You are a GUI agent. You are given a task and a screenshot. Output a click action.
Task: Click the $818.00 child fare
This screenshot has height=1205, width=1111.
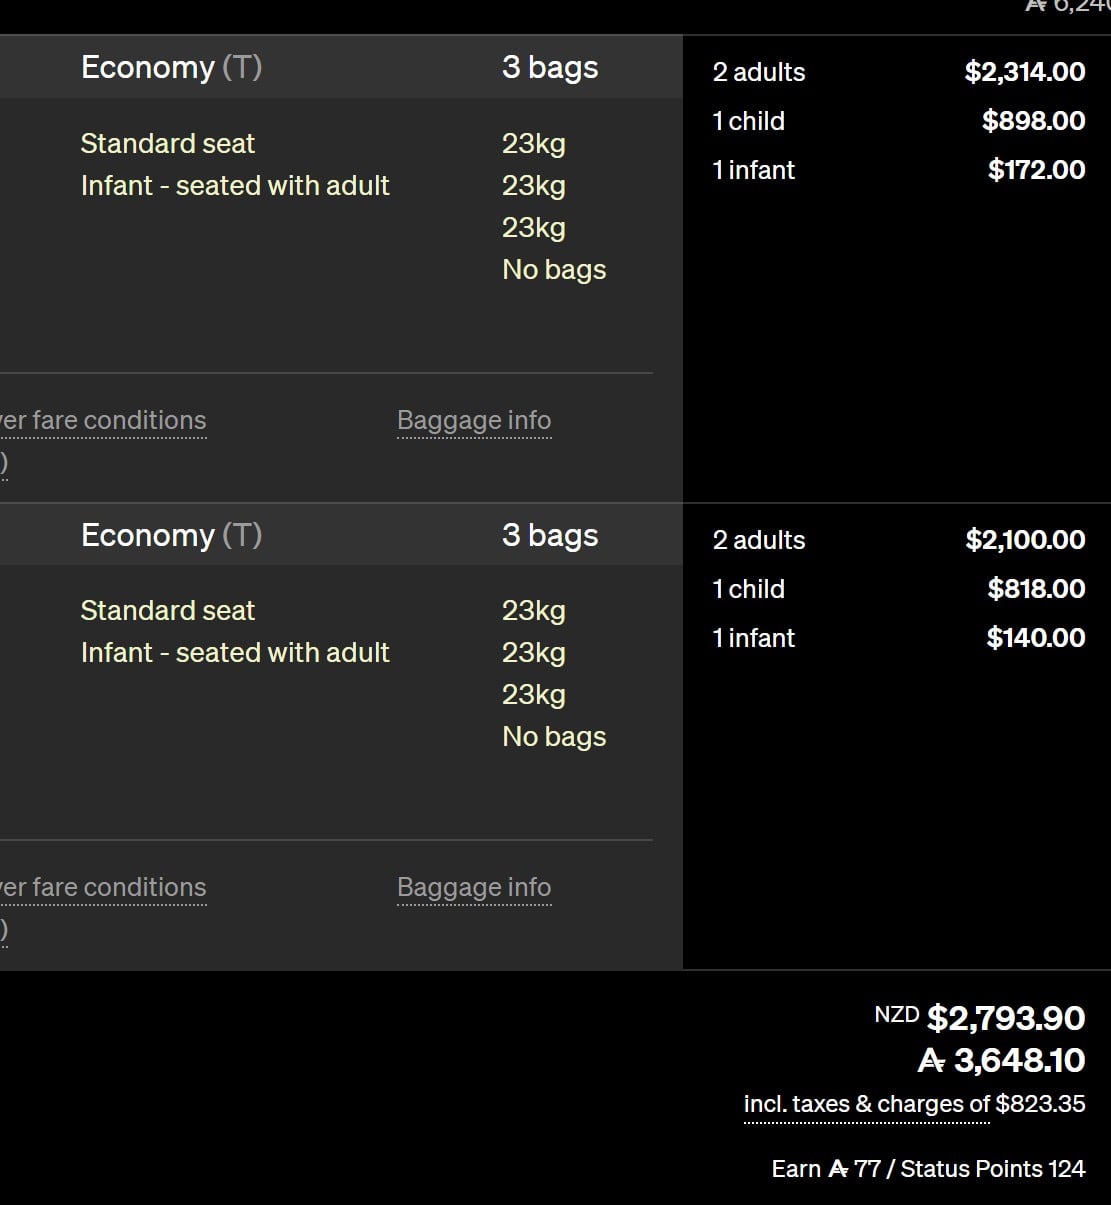pyautogui.click(x=1036, y=589)
